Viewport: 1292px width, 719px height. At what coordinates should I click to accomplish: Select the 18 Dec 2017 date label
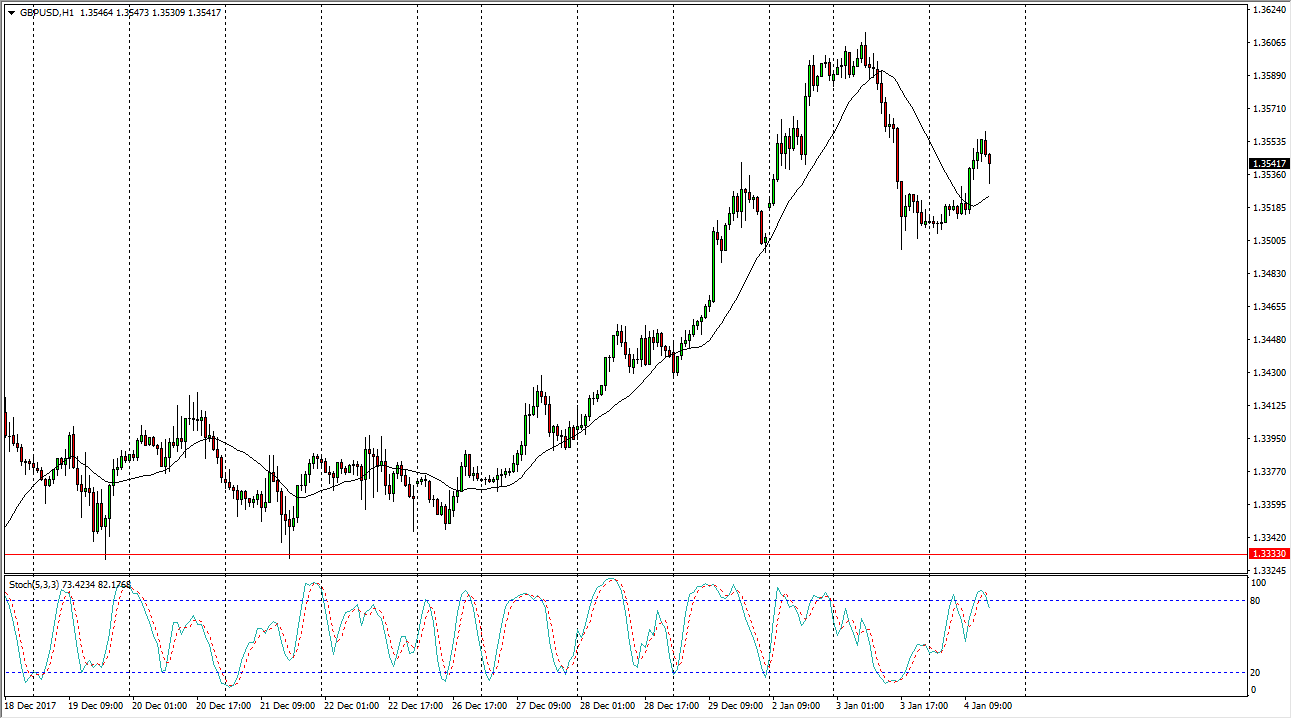(x=32, y=706)
